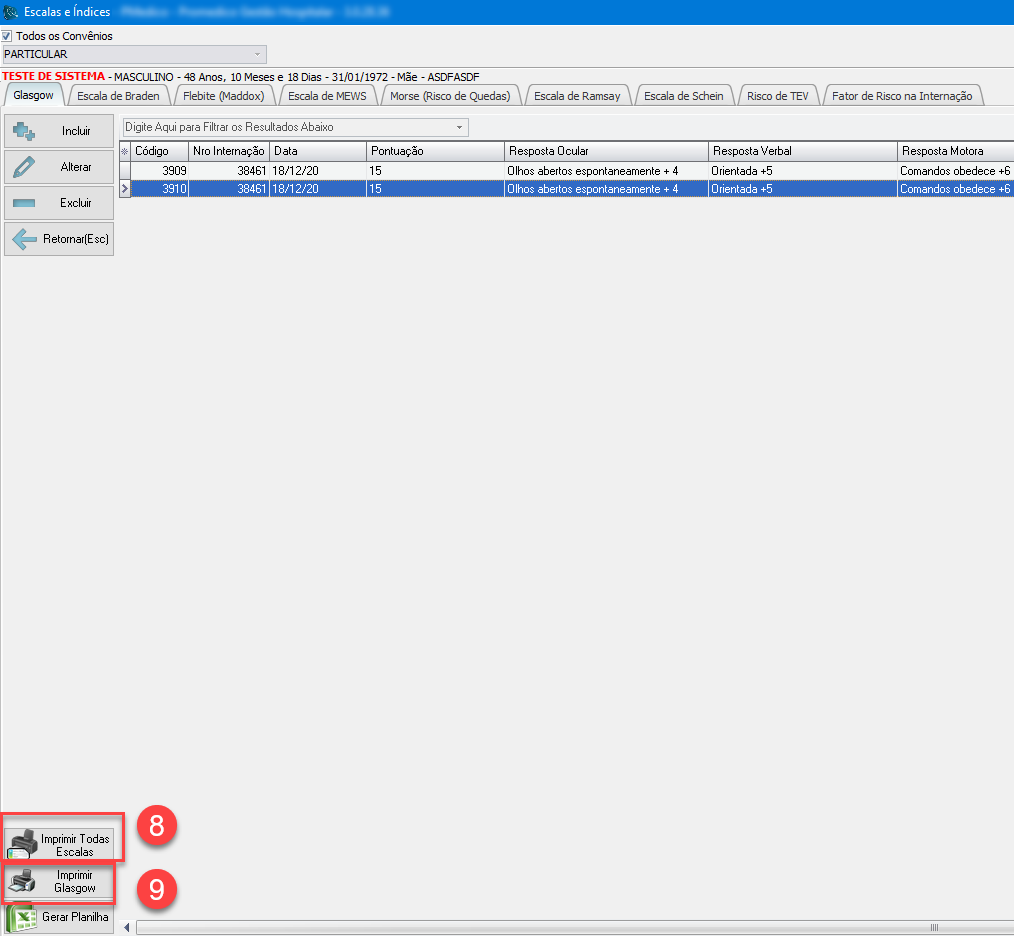This screenshot has height=936, width=1014.
Task: Click the Alterar pencil icon
Action: pyautogui.click(x=24, y=167)
